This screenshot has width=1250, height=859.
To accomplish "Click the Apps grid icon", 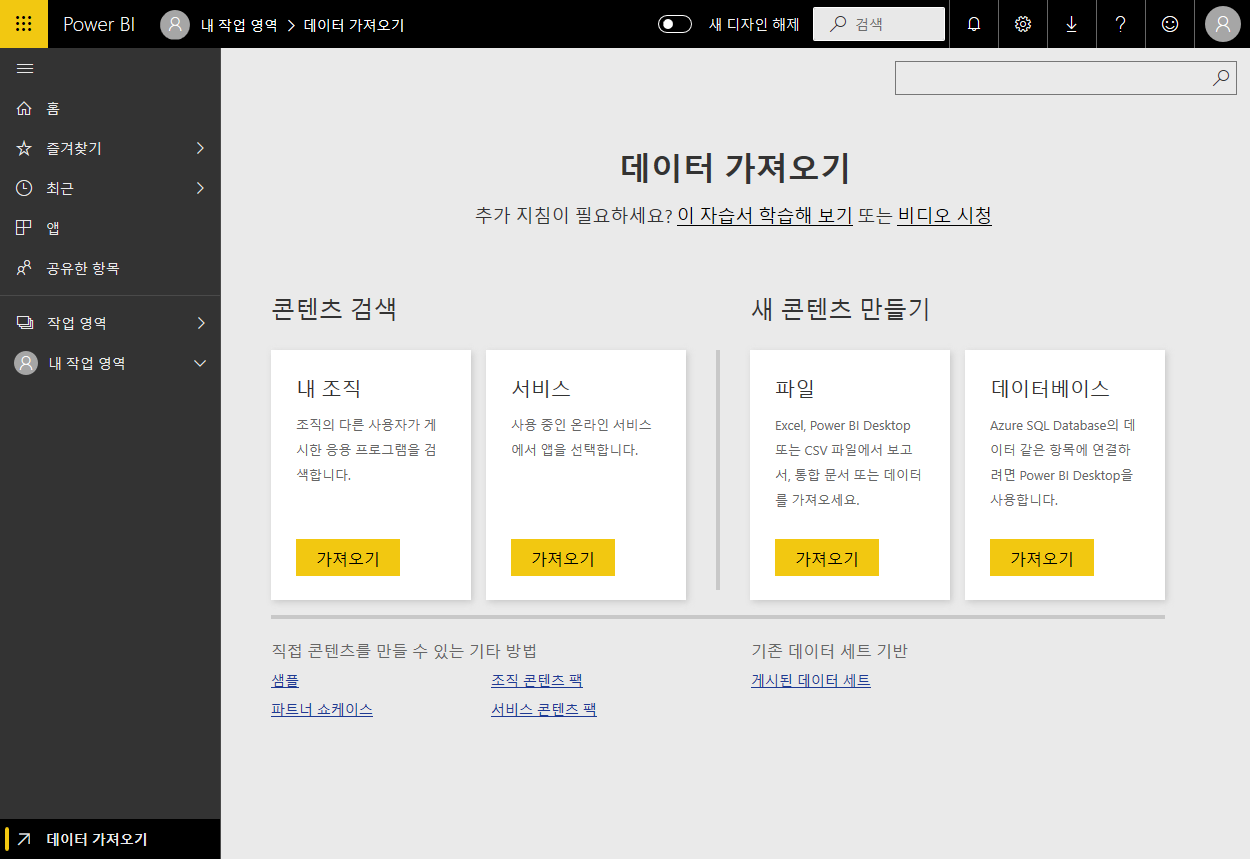I will pos(25,228).
